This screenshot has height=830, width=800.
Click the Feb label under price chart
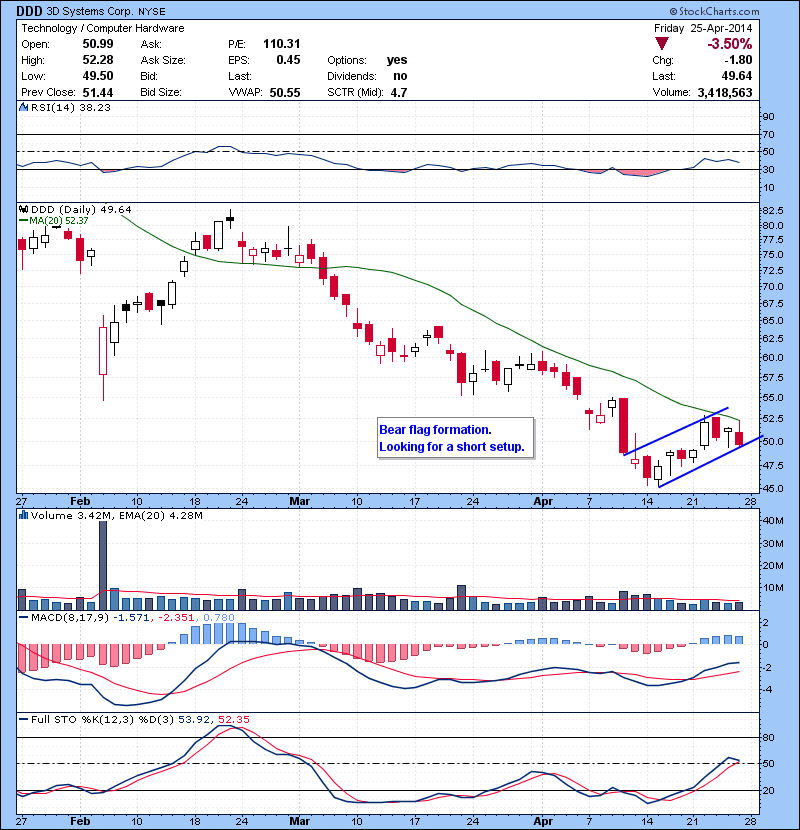80,501
